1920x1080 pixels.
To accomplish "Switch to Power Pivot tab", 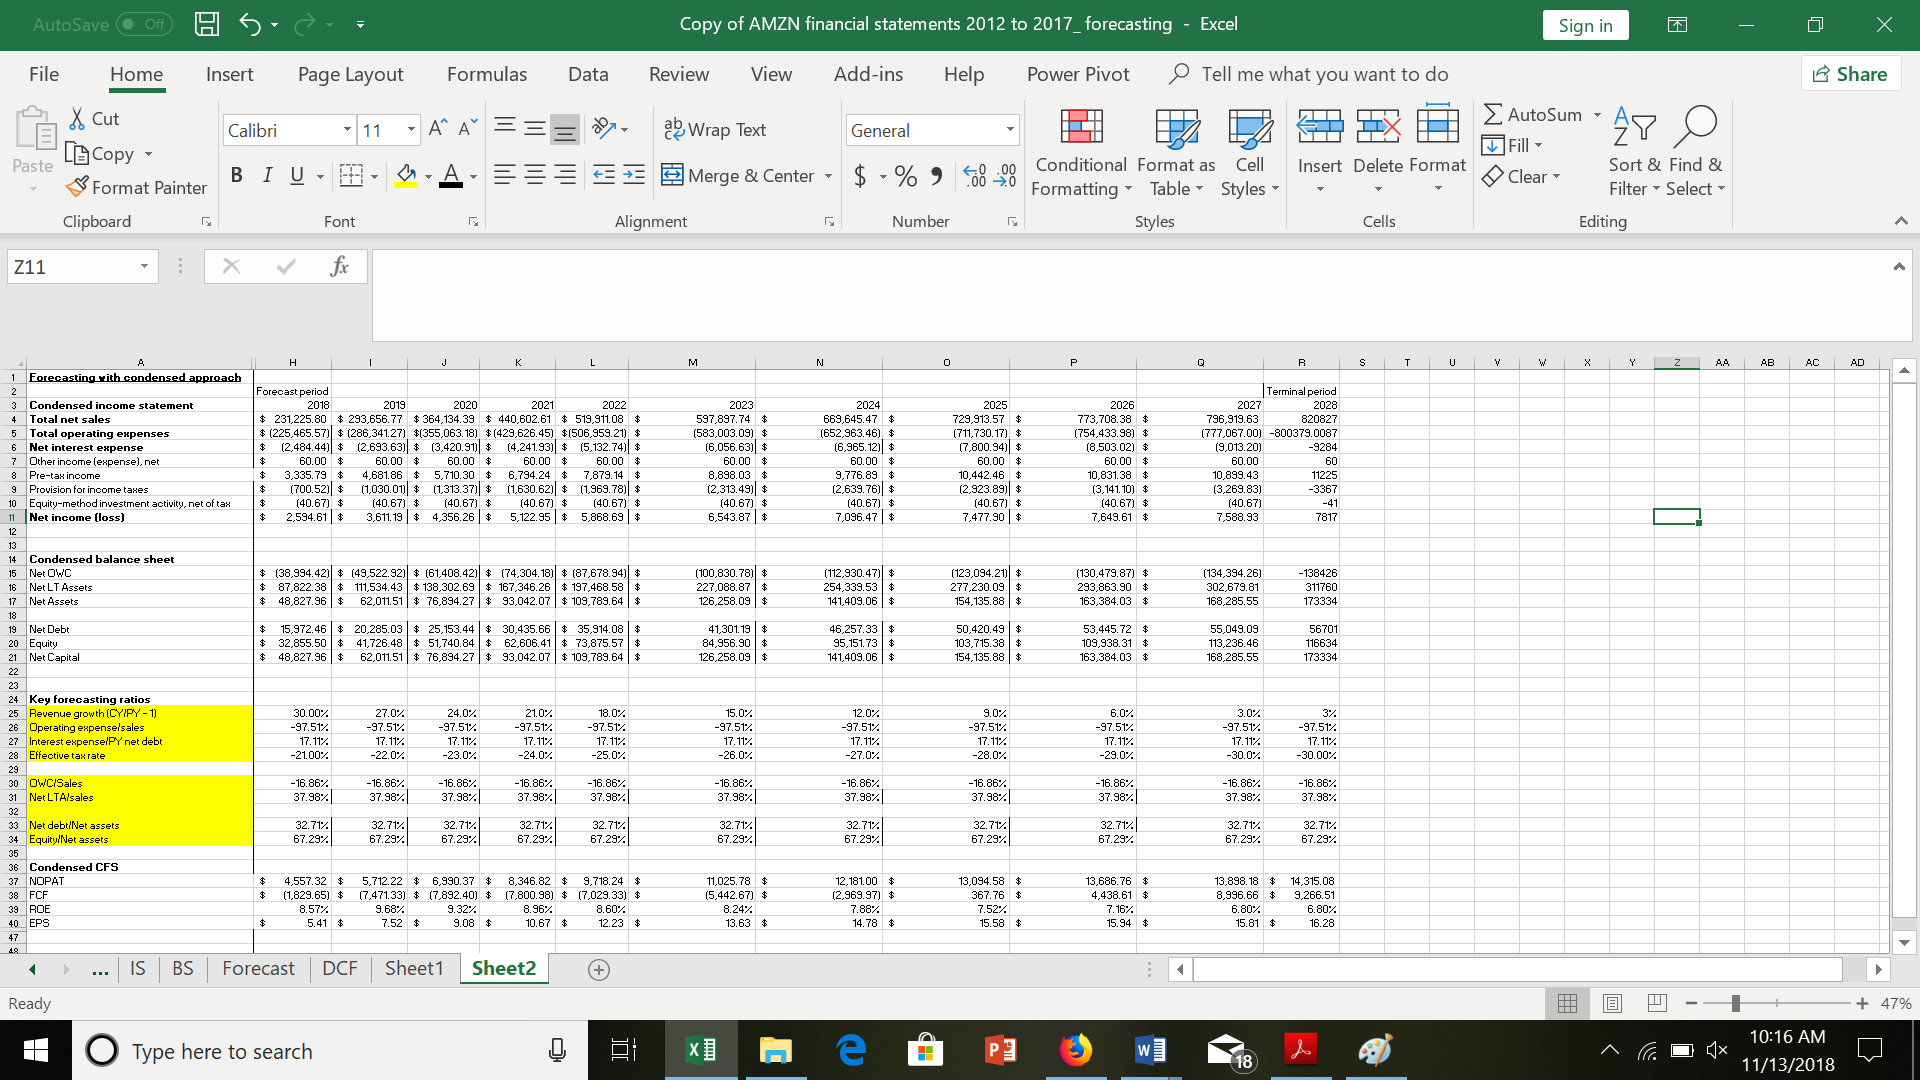I will [x=1078, y=74].
